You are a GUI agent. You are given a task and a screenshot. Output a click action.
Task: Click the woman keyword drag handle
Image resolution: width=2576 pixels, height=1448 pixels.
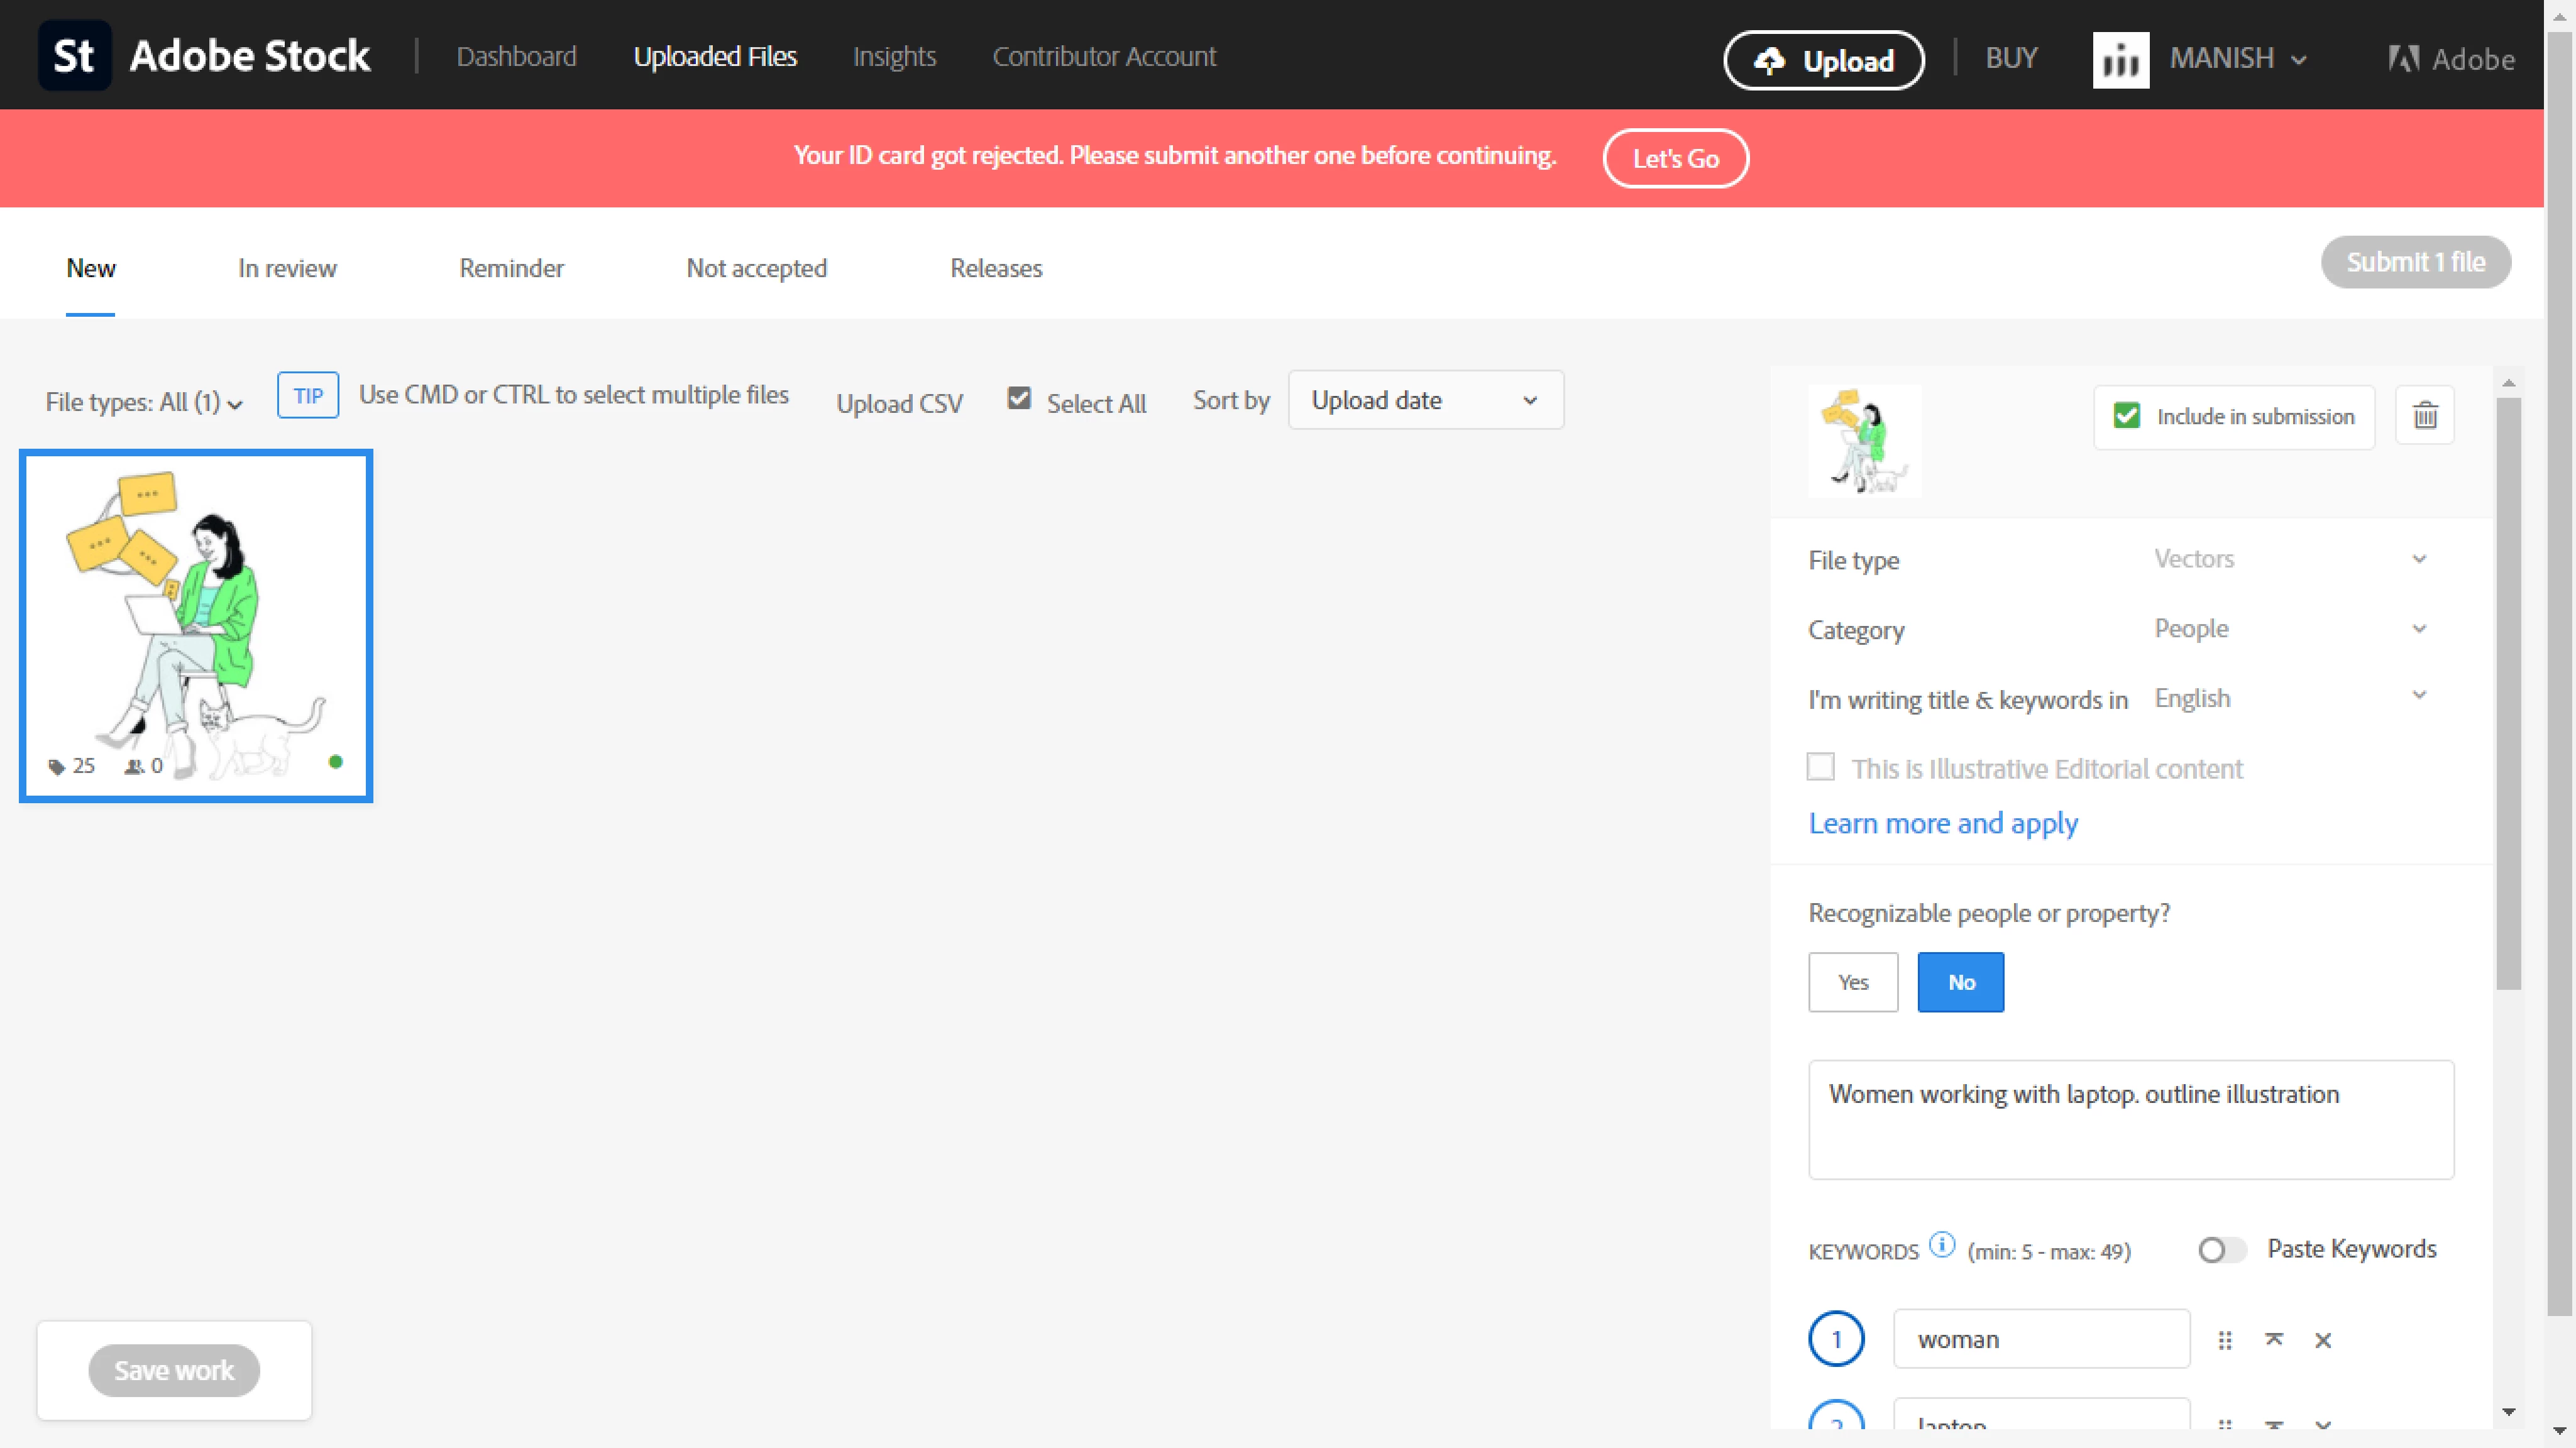pos(2224,1341)
